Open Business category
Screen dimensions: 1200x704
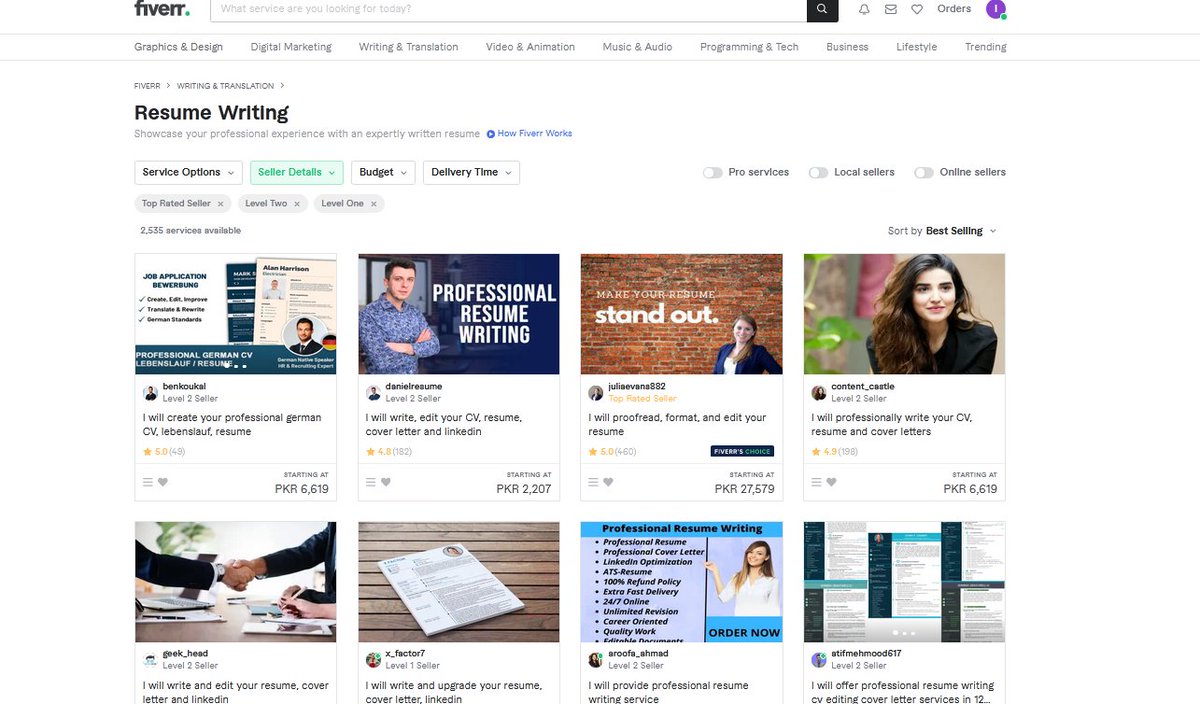tap(847, 47)
